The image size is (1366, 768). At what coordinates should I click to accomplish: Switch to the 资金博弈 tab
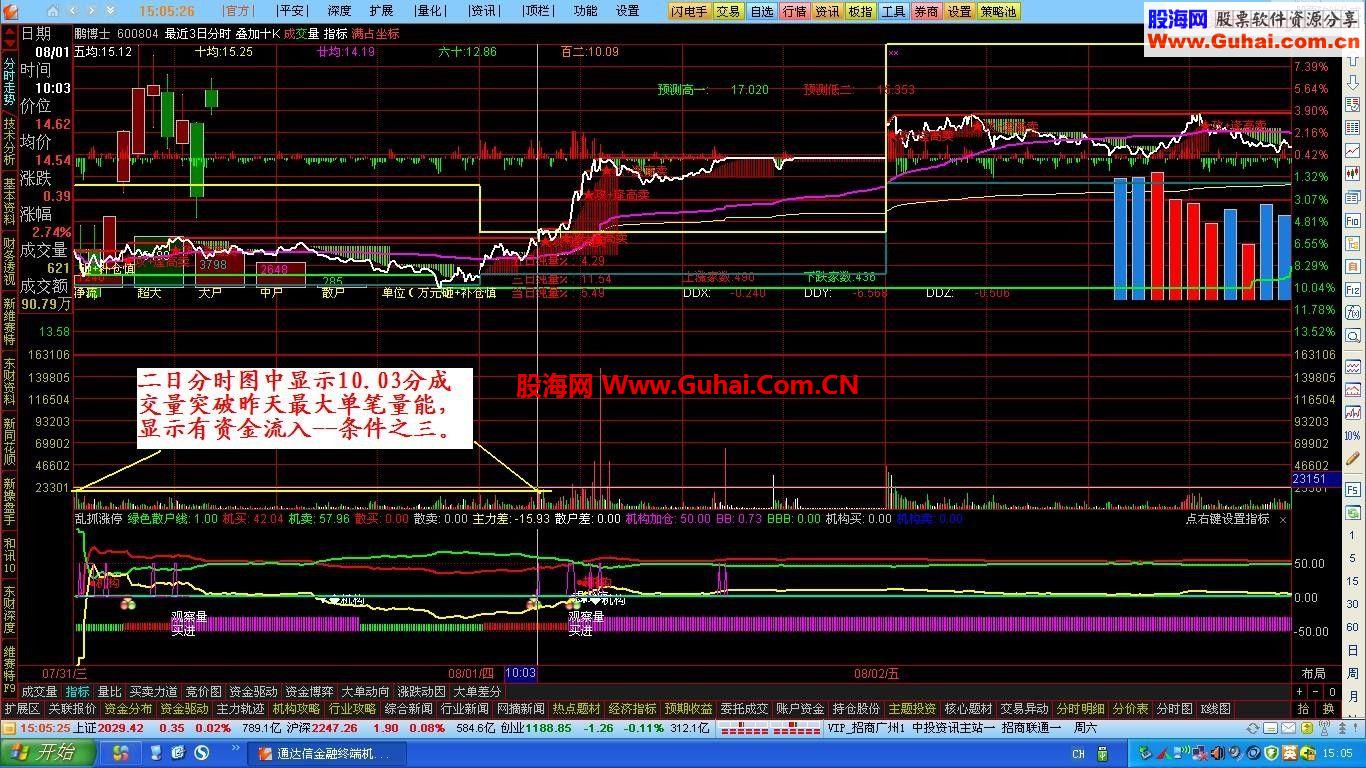(309, 691)
